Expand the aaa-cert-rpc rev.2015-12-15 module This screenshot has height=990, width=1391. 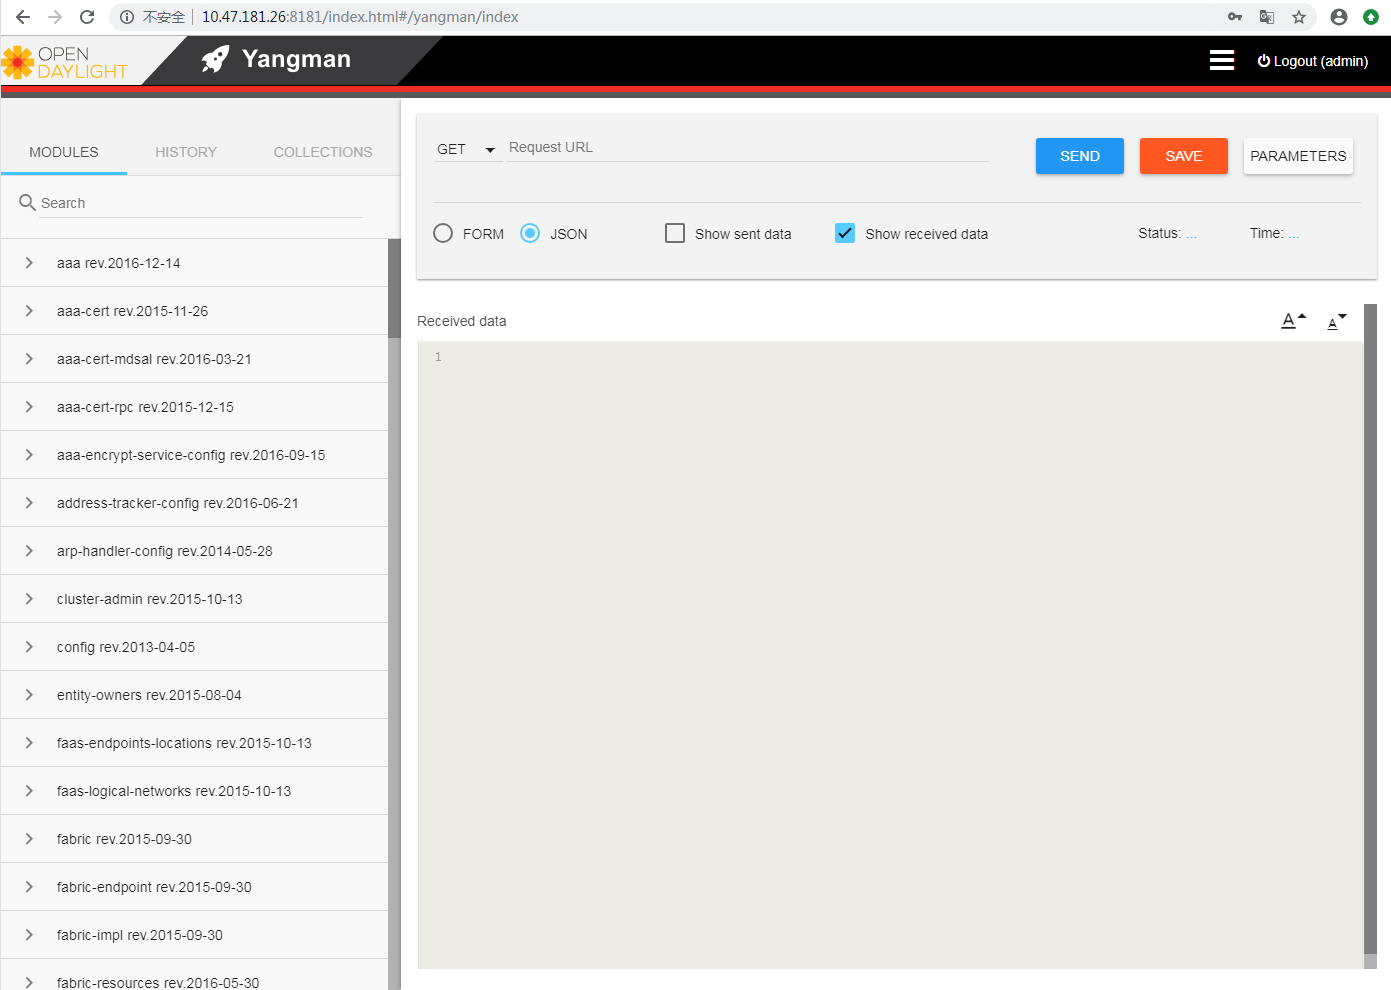point(29,407)
